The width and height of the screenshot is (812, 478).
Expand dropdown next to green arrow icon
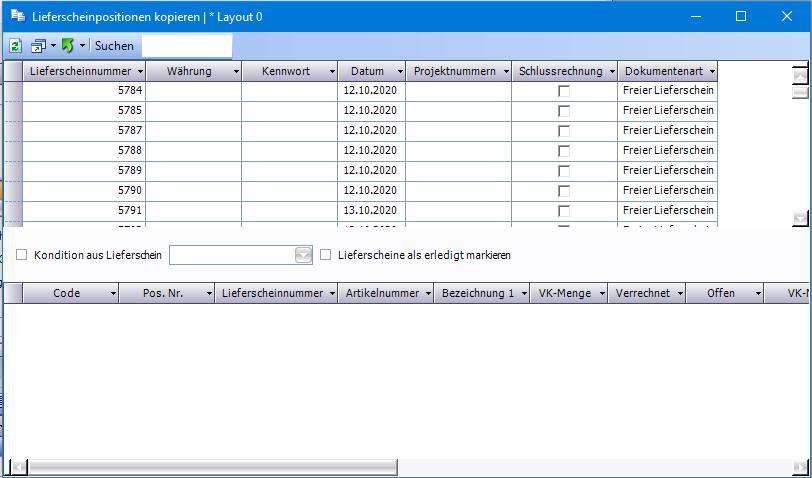(x=82, y=46)
